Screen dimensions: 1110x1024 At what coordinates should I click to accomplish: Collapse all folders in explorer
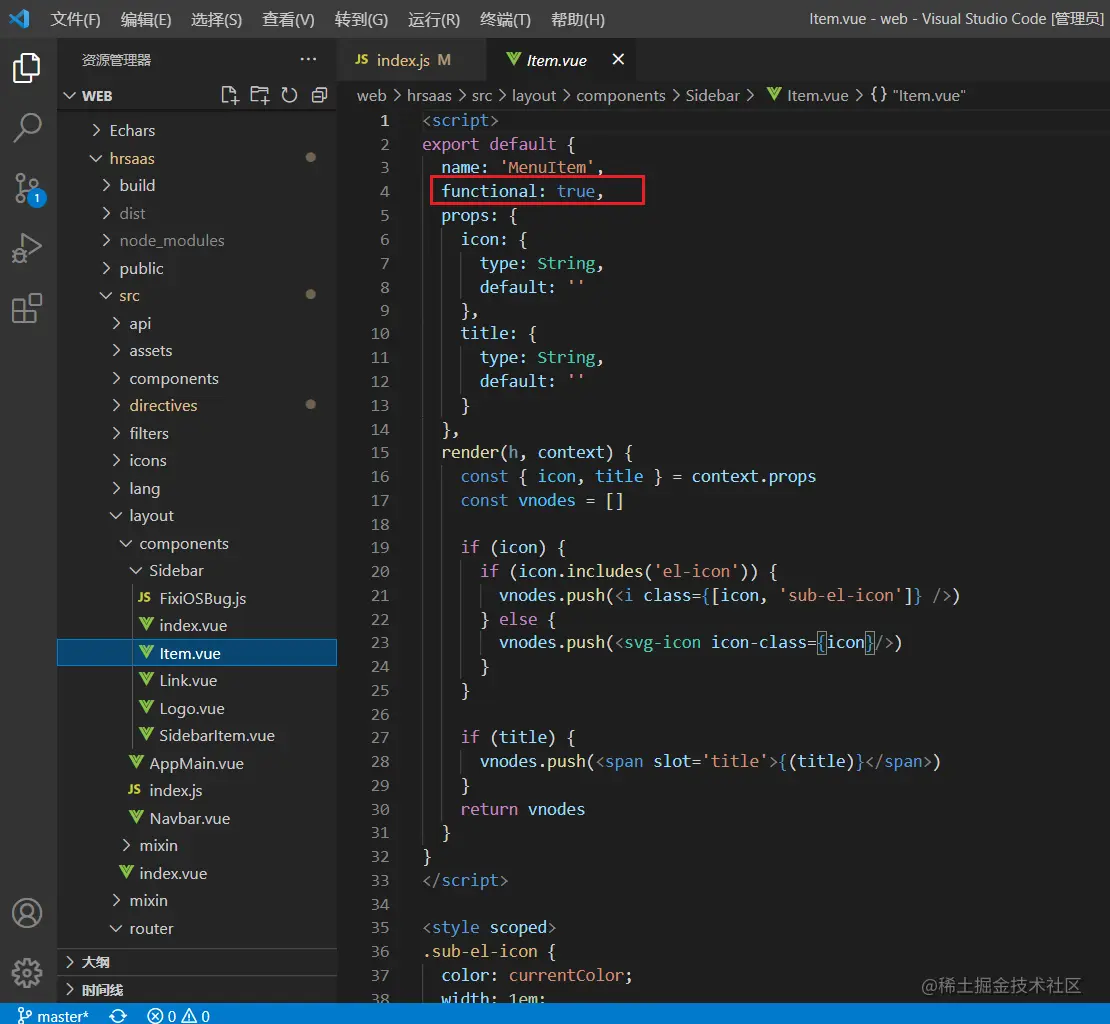(320, 95)
